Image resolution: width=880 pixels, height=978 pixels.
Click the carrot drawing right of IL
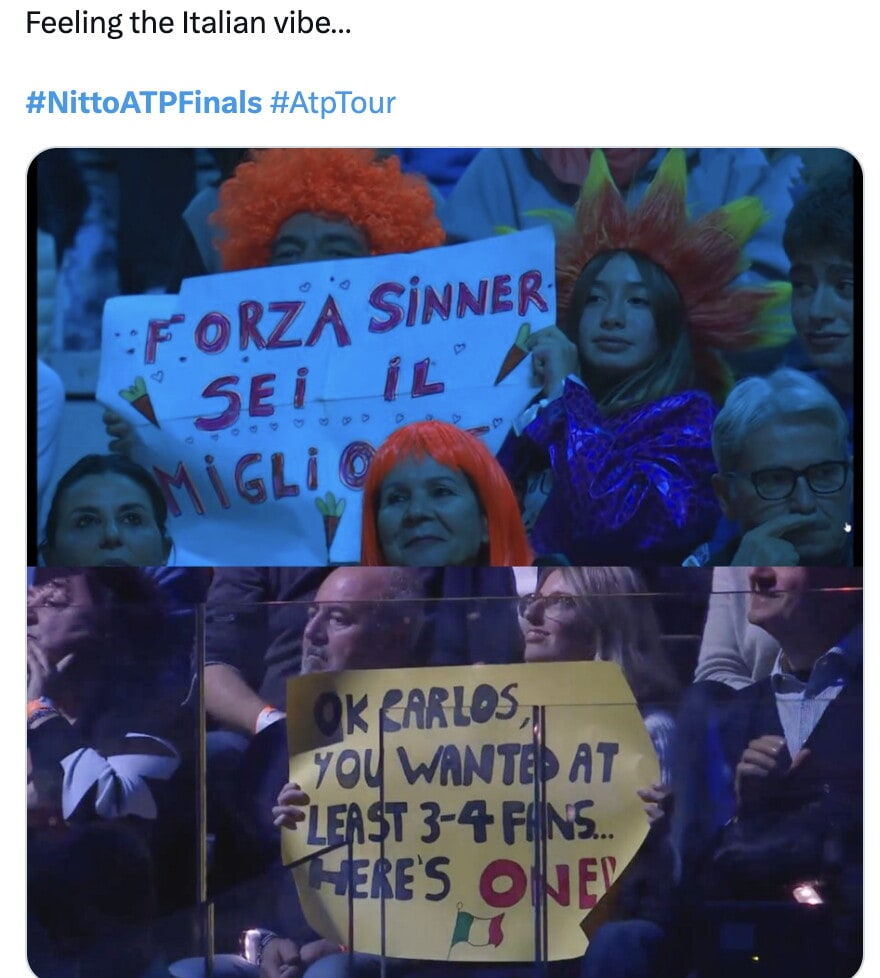513,354
